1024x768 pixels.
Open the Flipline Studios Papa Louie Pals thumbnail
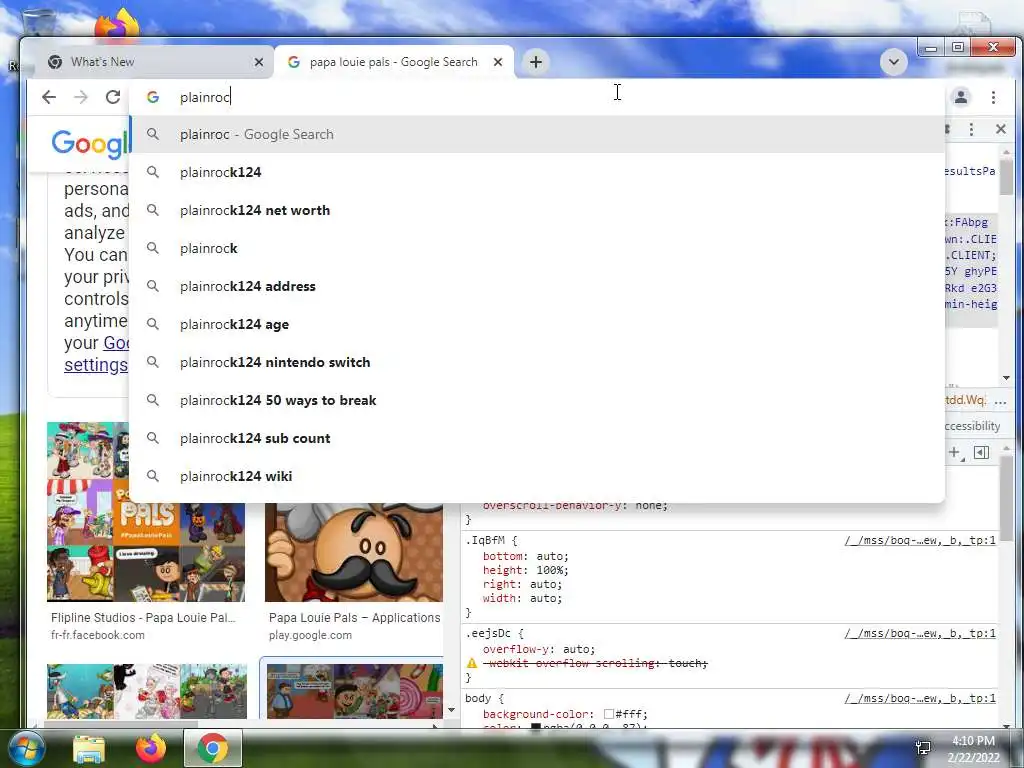click(146, 512)
